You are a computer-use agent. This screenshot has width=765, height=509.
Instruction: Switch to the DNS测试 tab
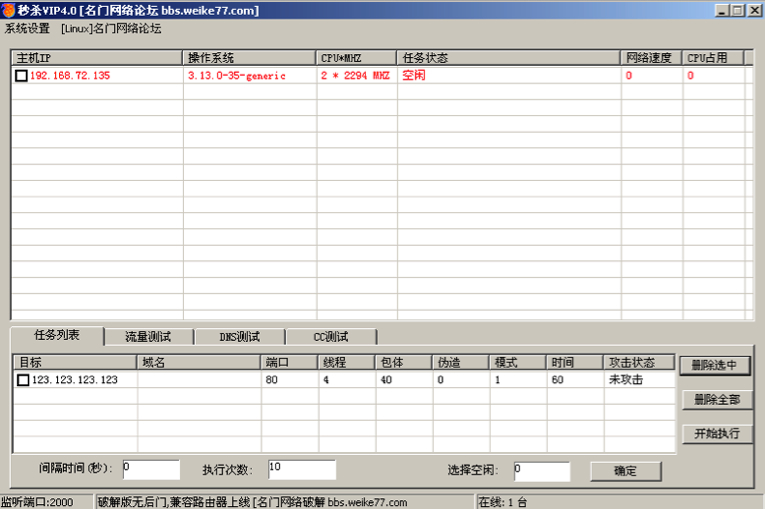240,337
